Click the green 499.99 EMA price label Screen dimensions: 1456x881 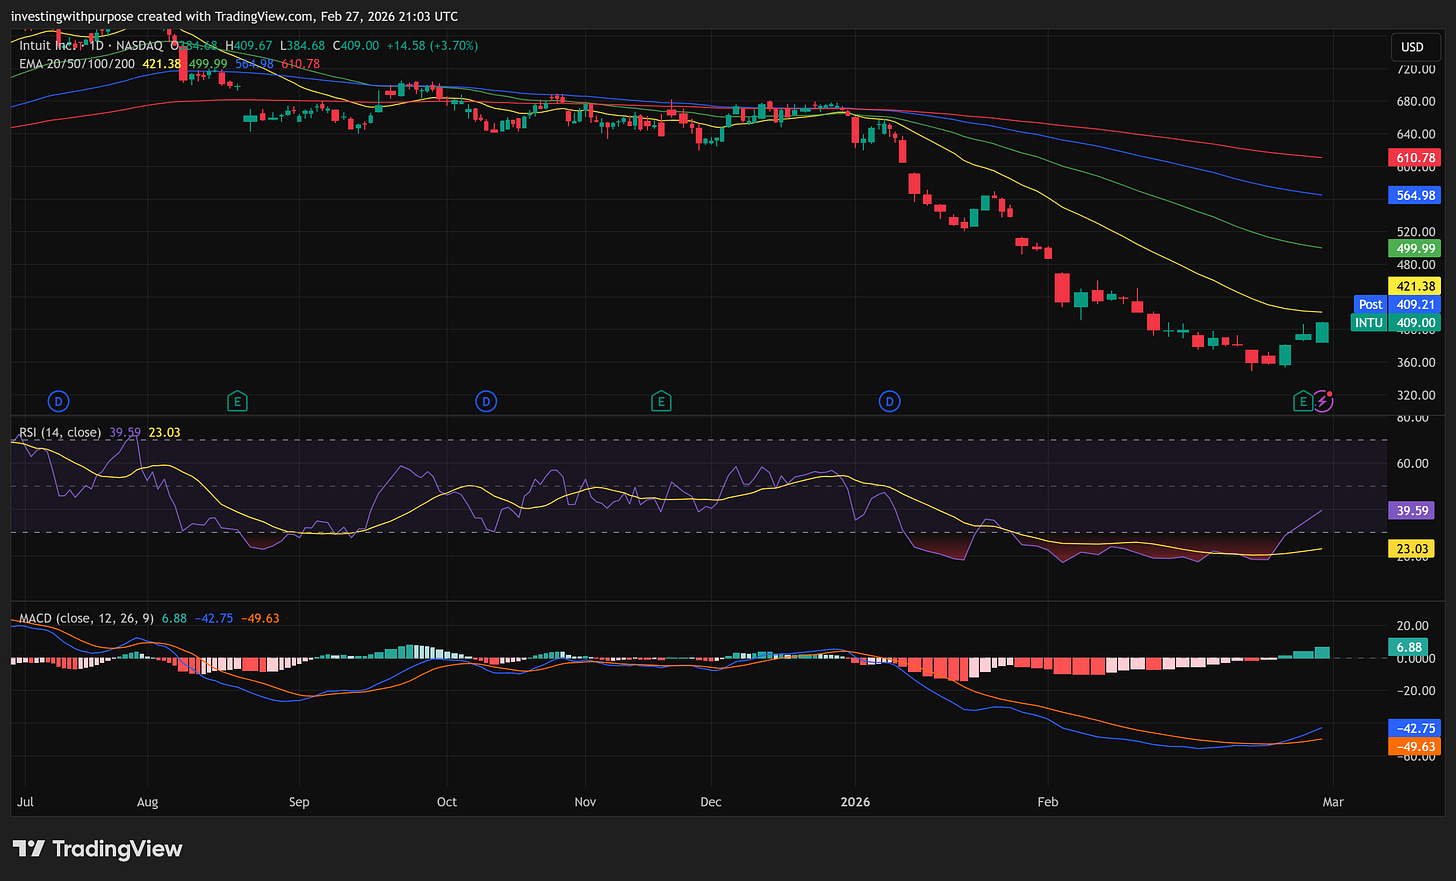pos(1415,249)
